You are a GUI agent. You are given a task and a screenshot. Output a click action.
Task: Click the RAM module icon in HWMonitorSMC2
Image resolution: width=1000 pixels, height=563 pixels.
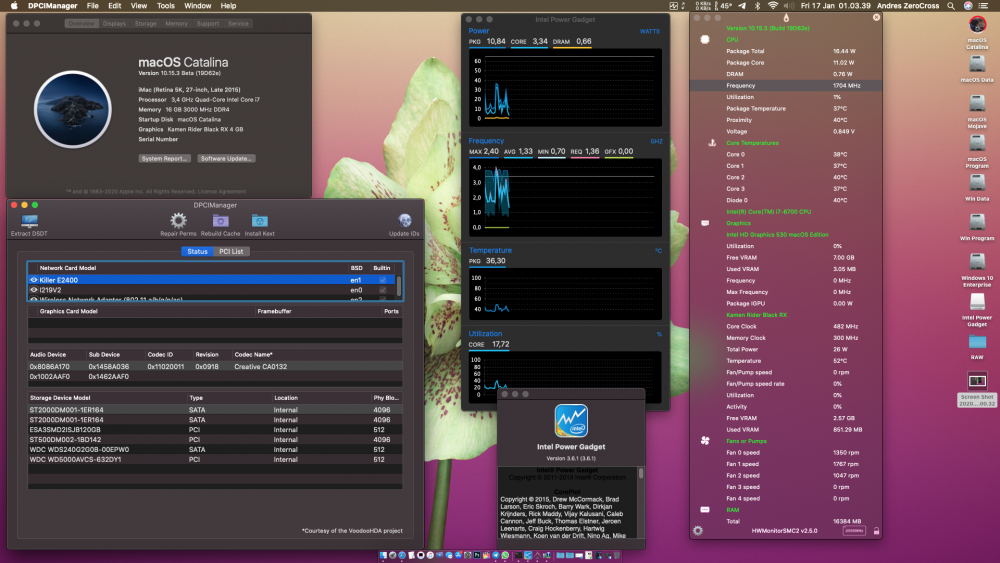(705, 509)
